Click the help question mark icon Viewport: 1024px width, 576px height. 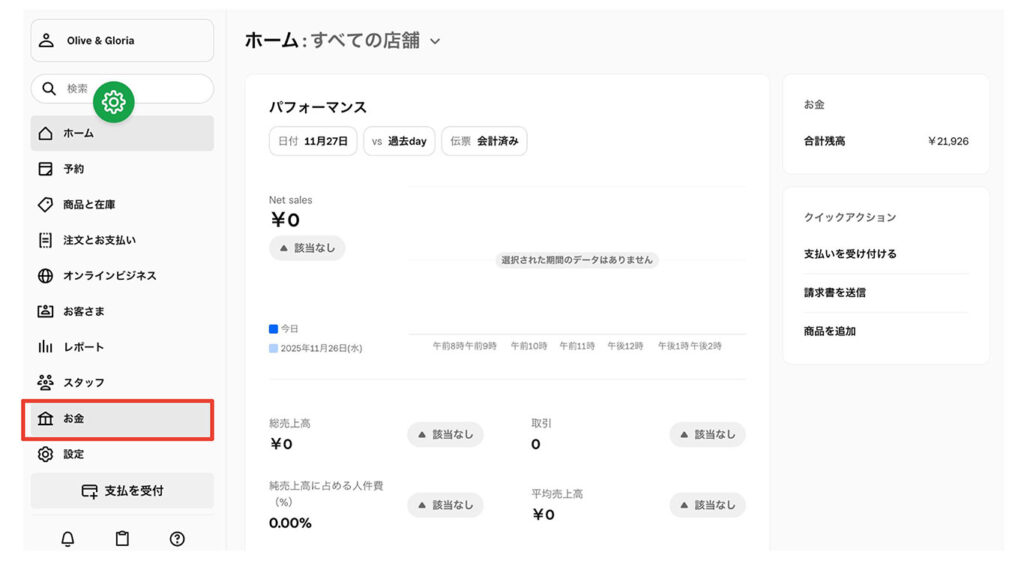pos(177,539)
